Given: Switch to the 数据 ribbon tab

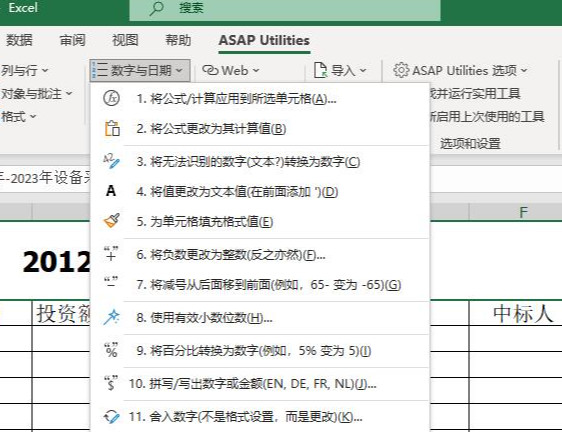Looking at the screenshot, I should tap(19, 40).
